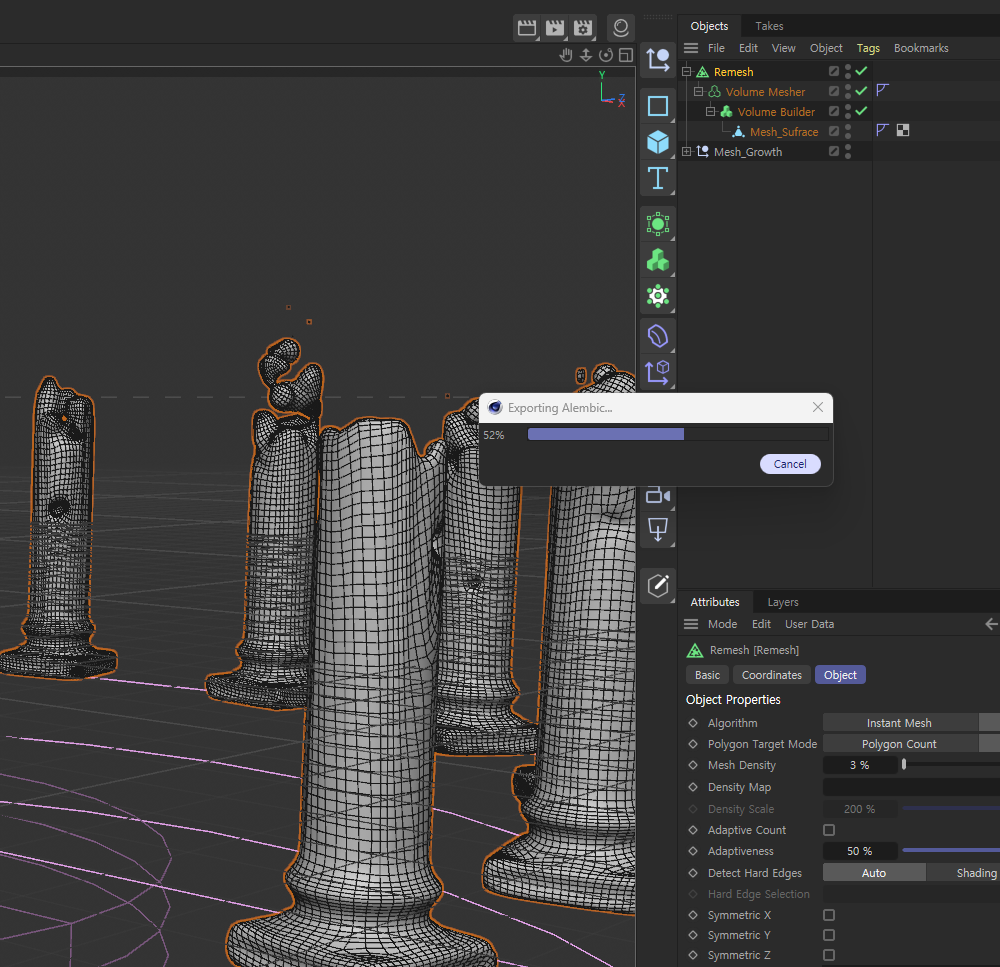The width and height of the screenshot is (1000, 967).
Task: Toggle visibility dots for Mesh_Growth object
Action: pyautogui.click(x=848, y=151)
